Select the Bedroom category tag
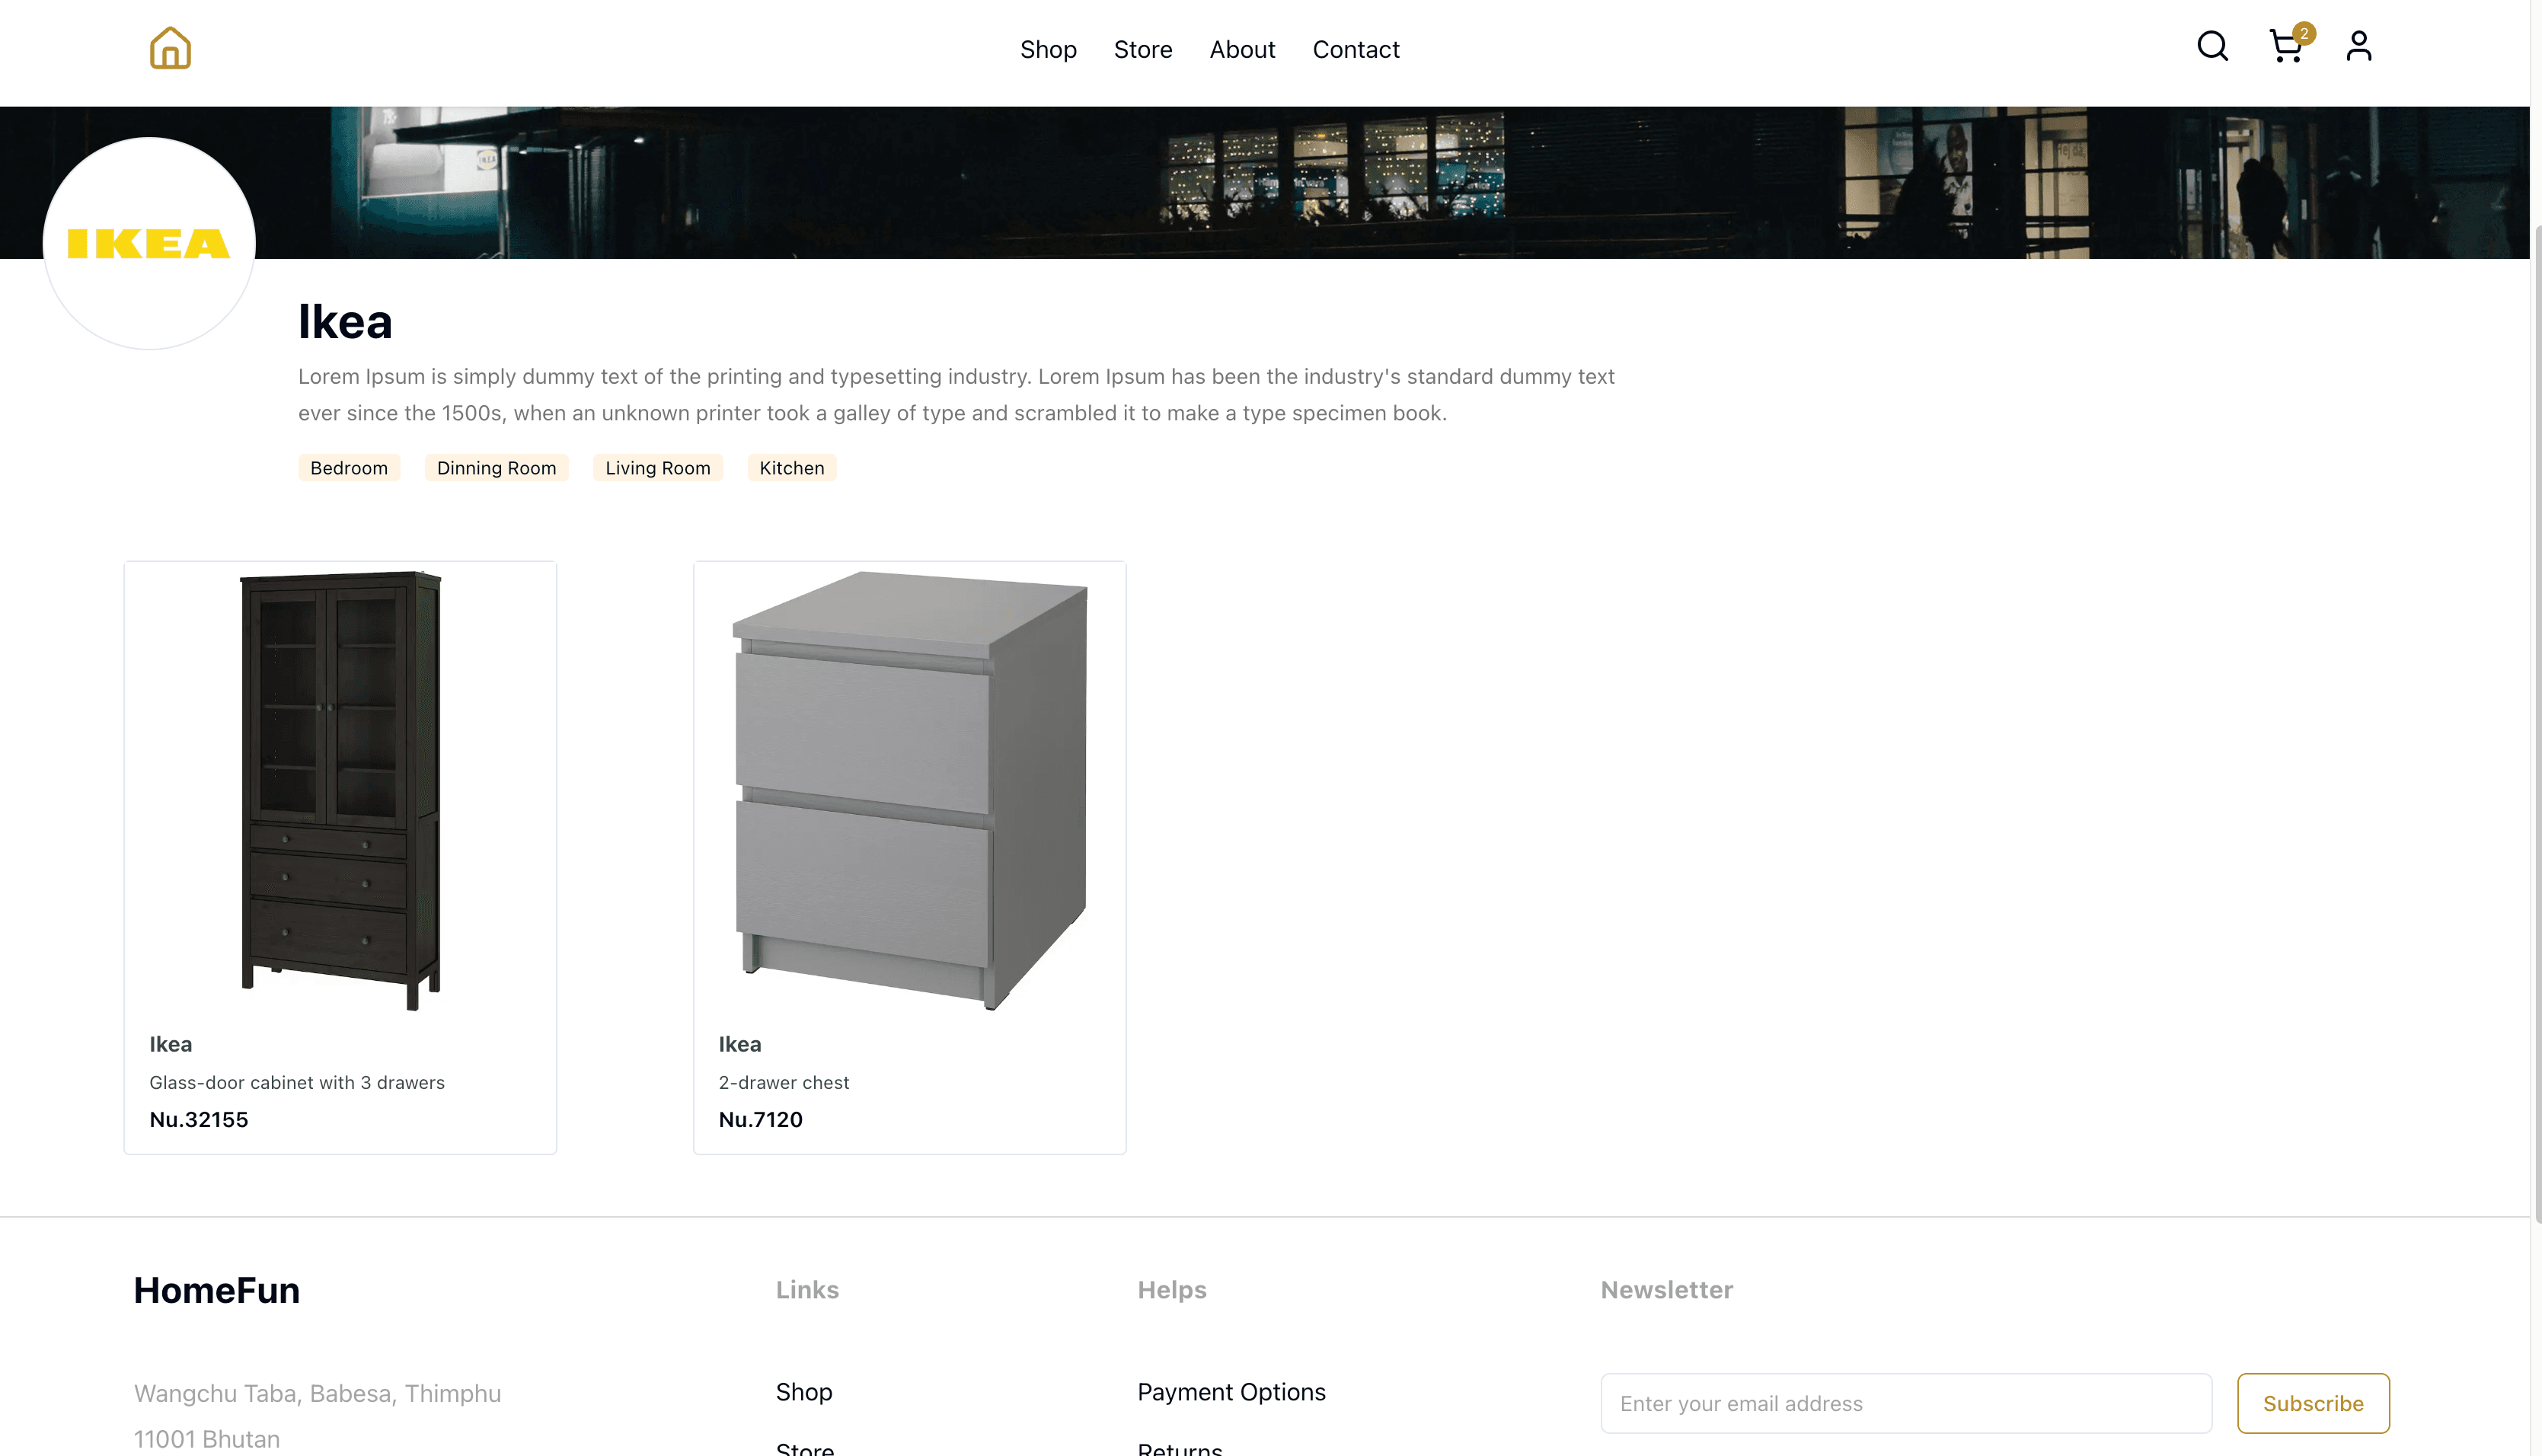Image resolution: width=2542 pixels, height=1456 pixels. click(348, 468)
